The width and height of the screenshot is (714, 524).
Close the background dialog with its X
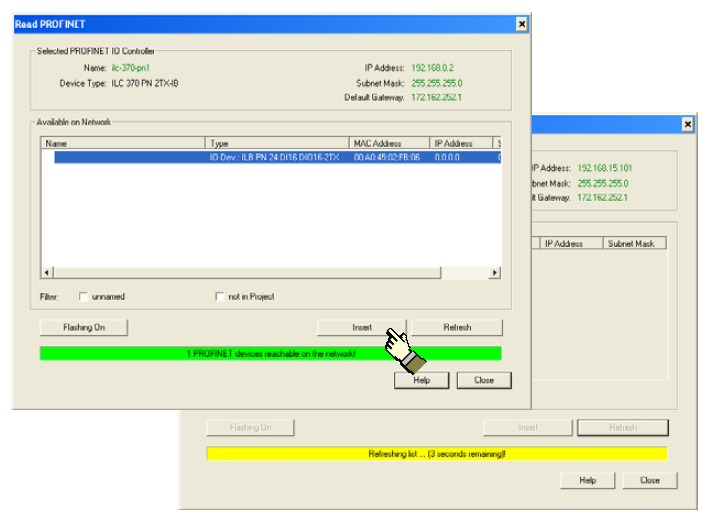[x=688, y=124]
